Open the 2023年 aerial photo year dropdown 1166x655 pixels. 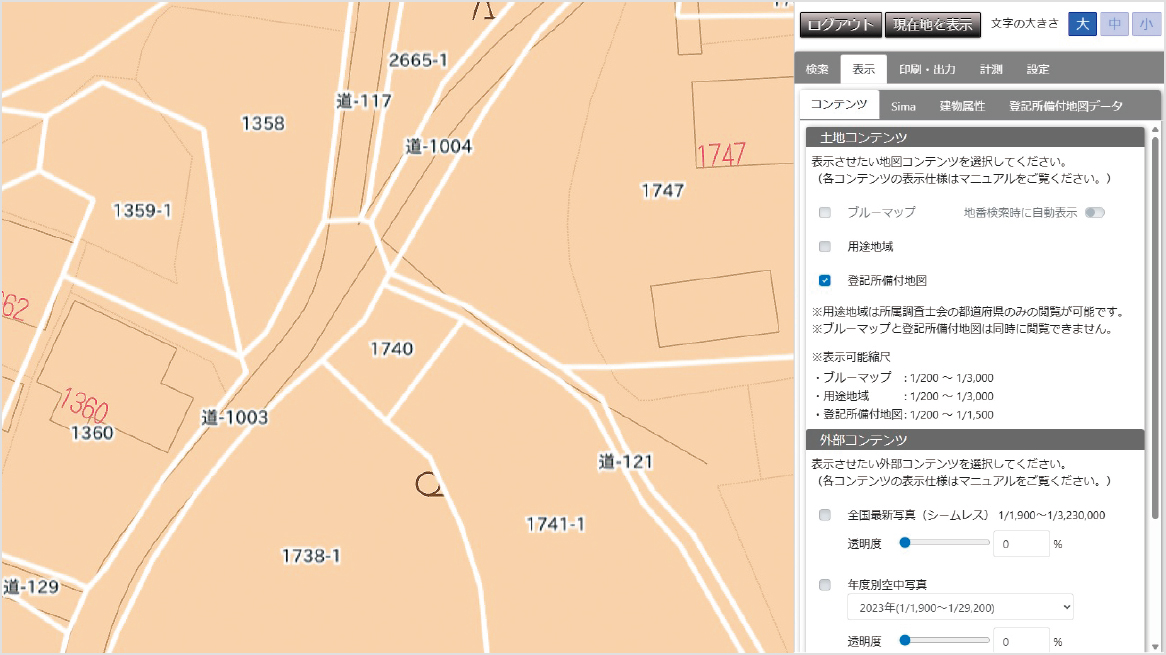958,606
